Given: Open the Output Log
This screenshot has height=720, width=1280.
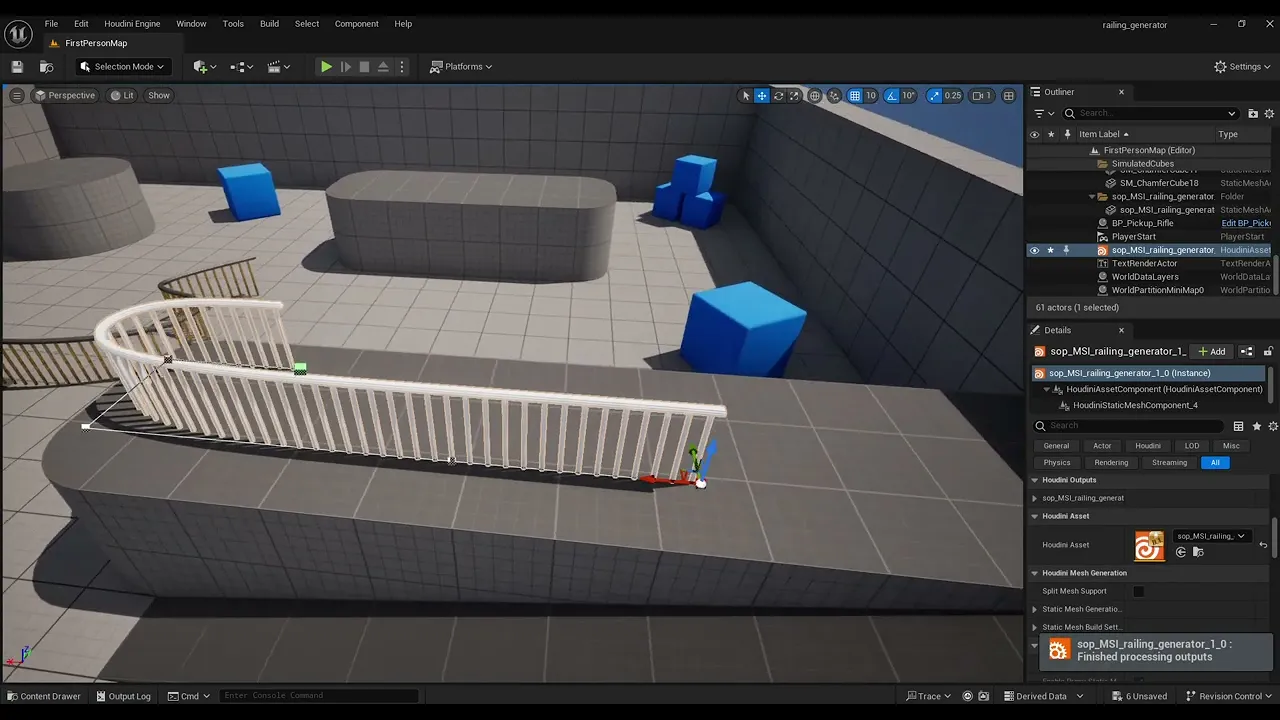Looking at the screenshot, I should [122, 696].
